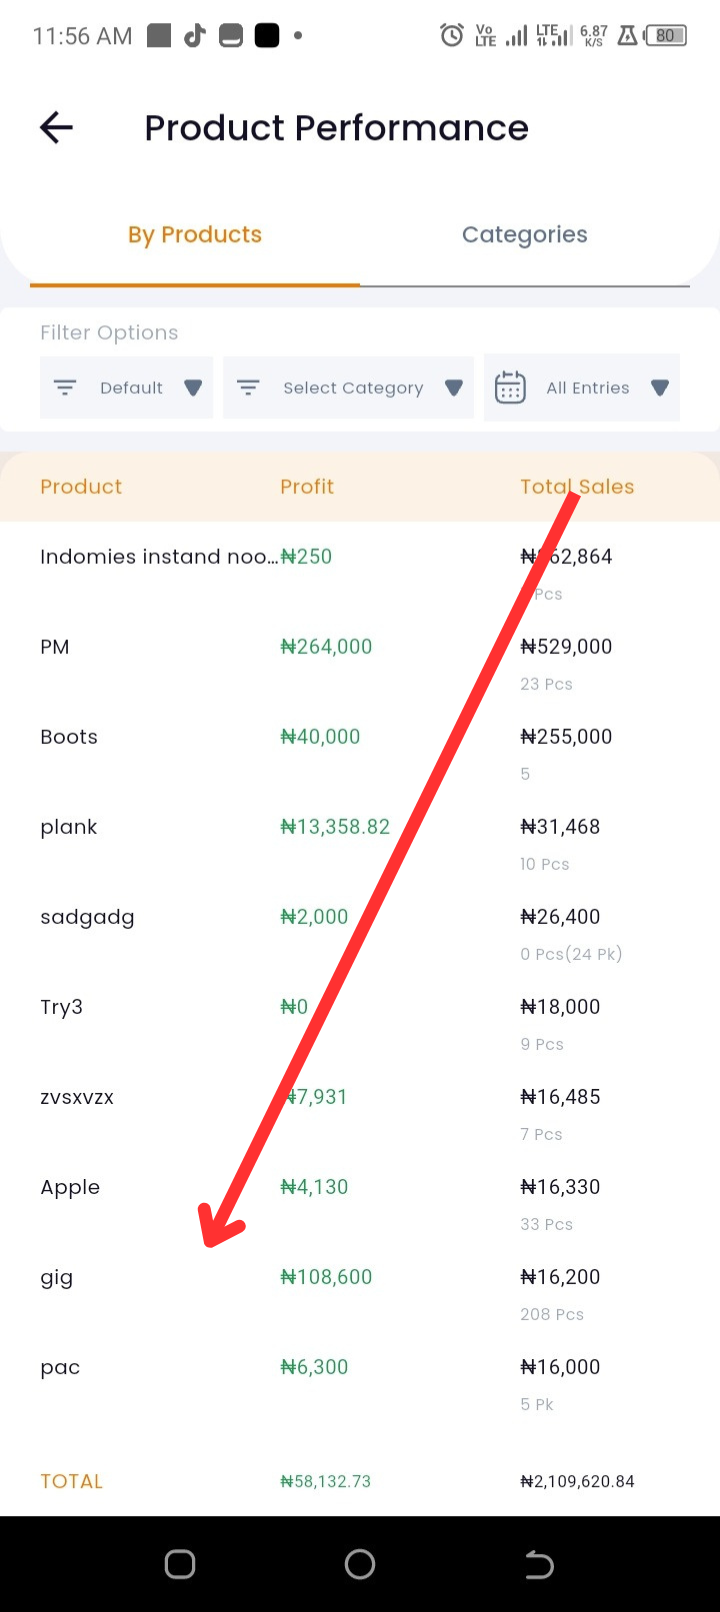Tap the alarm clock status icon
720x1612 pixels.
[x=452, y=36]
